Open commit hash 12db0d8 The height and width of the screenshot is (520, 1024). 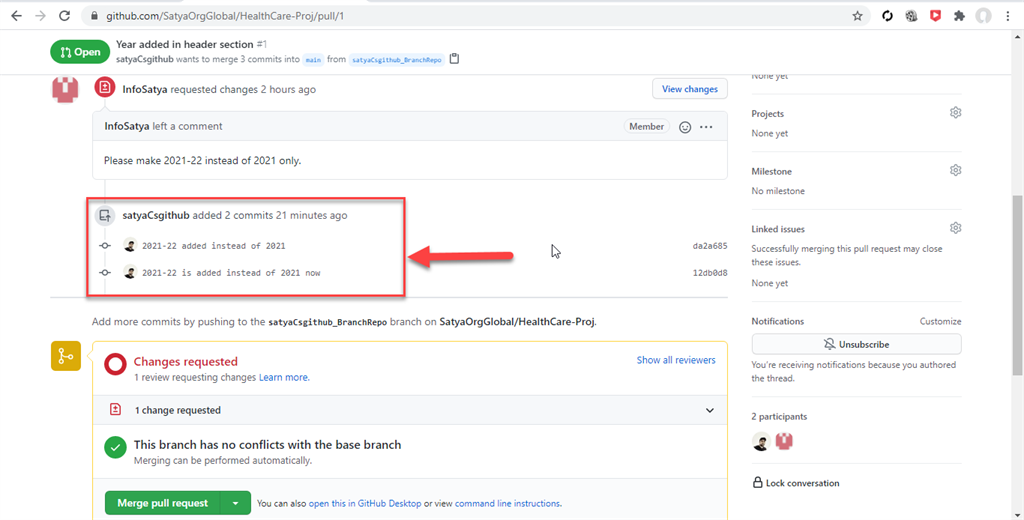click(x=710, y=273)
